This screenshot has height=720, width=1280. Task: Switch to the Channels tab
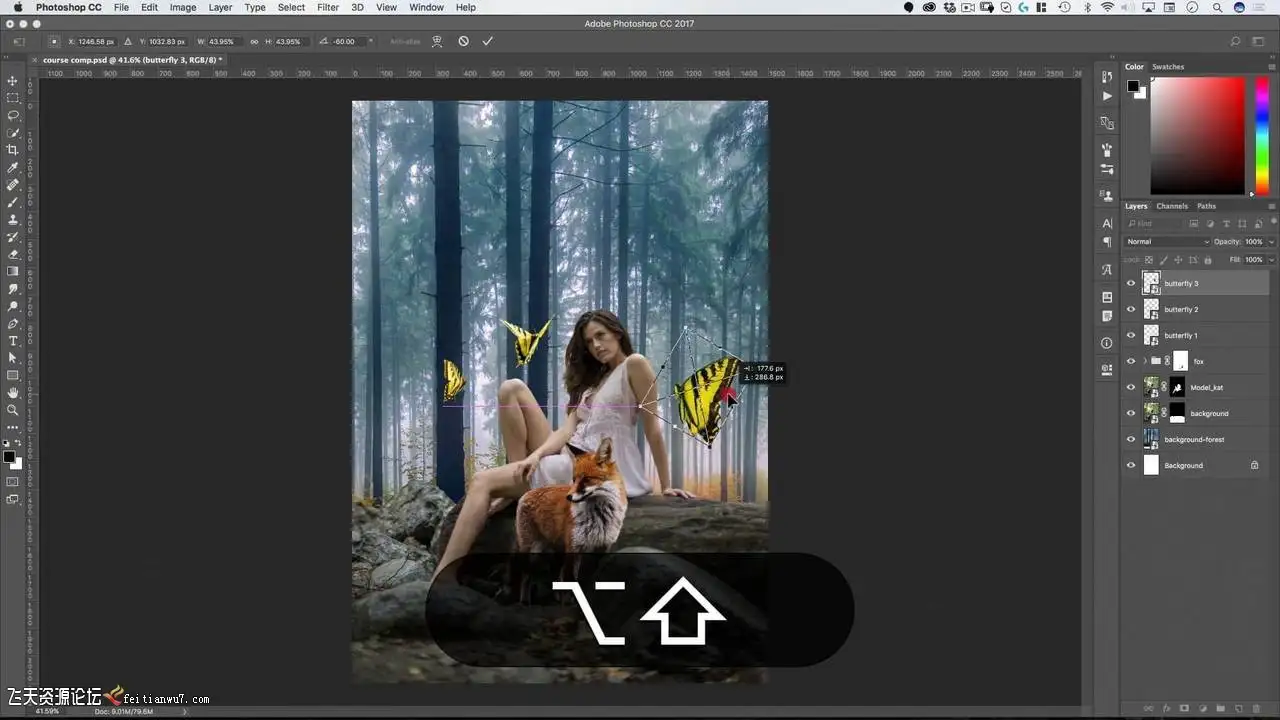click(1172, 206)
